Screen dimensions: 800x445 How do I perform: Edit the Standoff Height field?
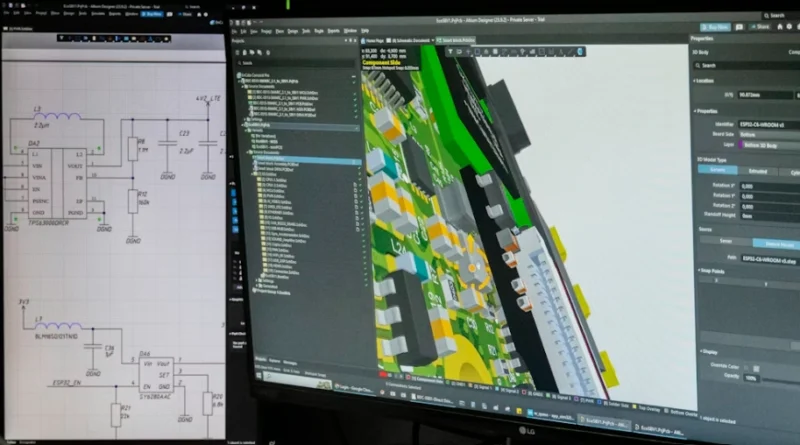pyautogui.click(x=769, y=216)
